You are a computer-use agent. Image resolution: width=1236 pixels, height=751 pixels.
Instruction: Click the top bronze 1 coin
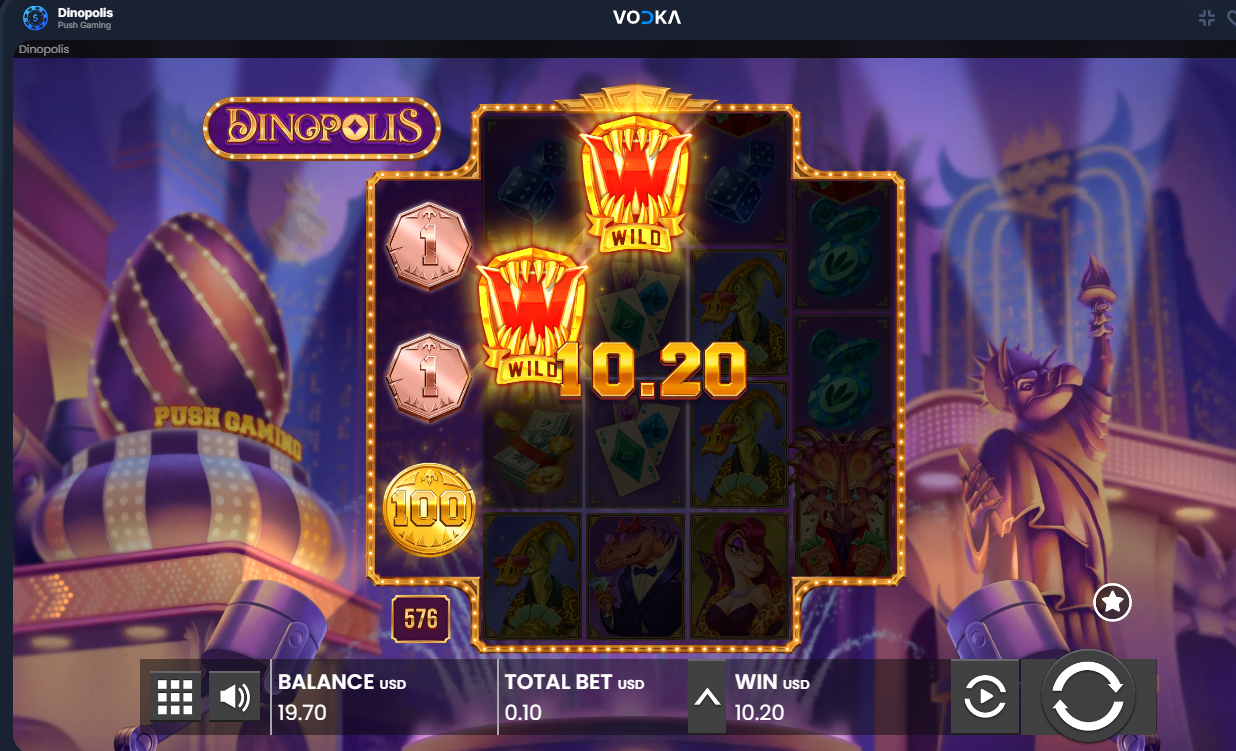(x=428, y=246)
